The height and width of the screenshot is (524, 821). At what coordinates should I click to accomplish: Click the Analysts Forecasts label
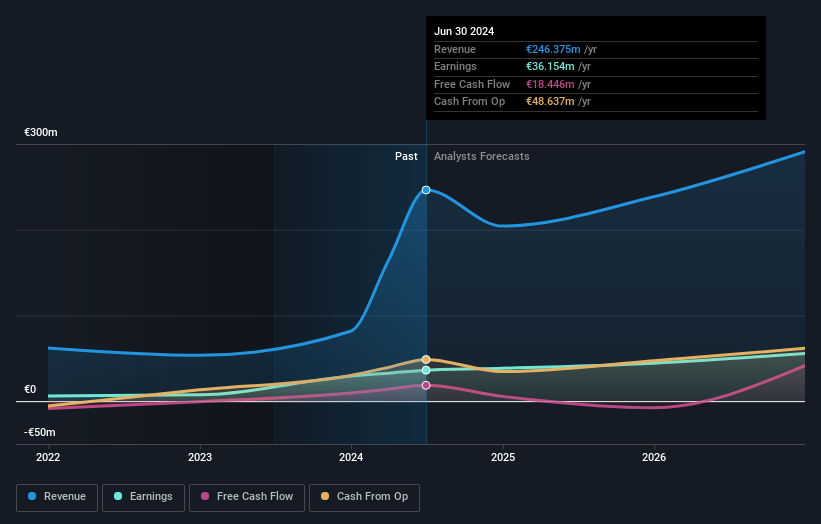(481, 156)
